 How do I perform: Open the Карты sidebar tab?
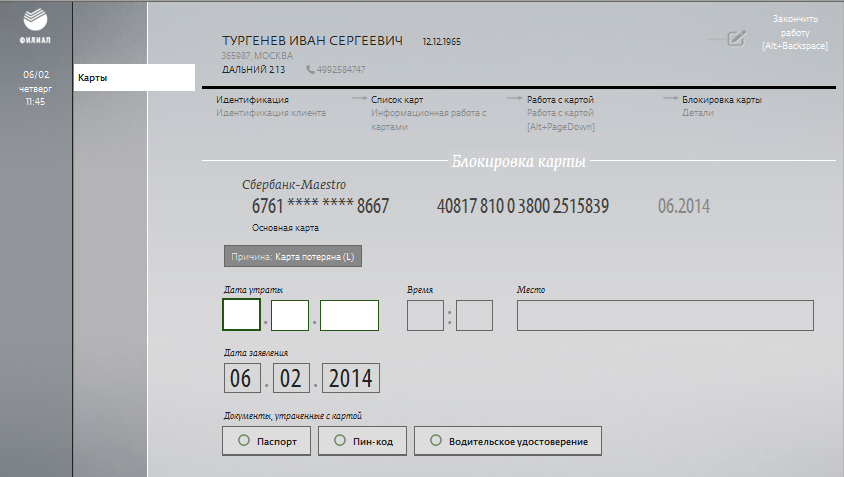(x=134, y=78)
